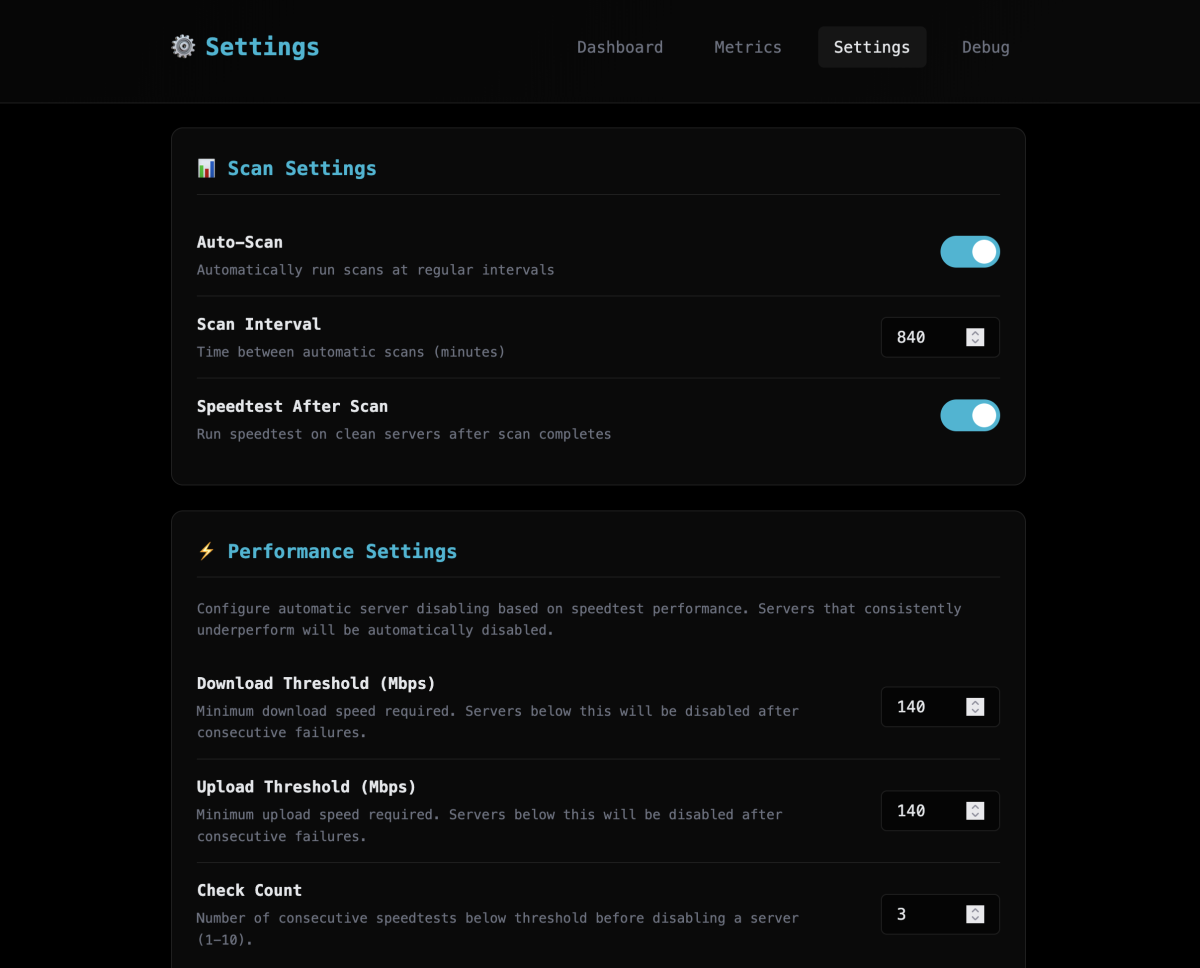
Task: Click the bar chart icon for Scan Settings
Action: [206, 169]
